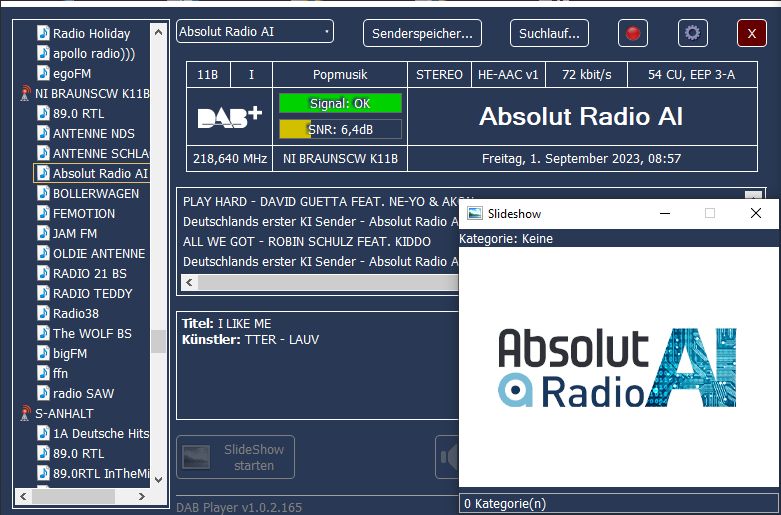Click the antenna icon beside S-ANHALT

pyautogui.click(x=26, y=413)
